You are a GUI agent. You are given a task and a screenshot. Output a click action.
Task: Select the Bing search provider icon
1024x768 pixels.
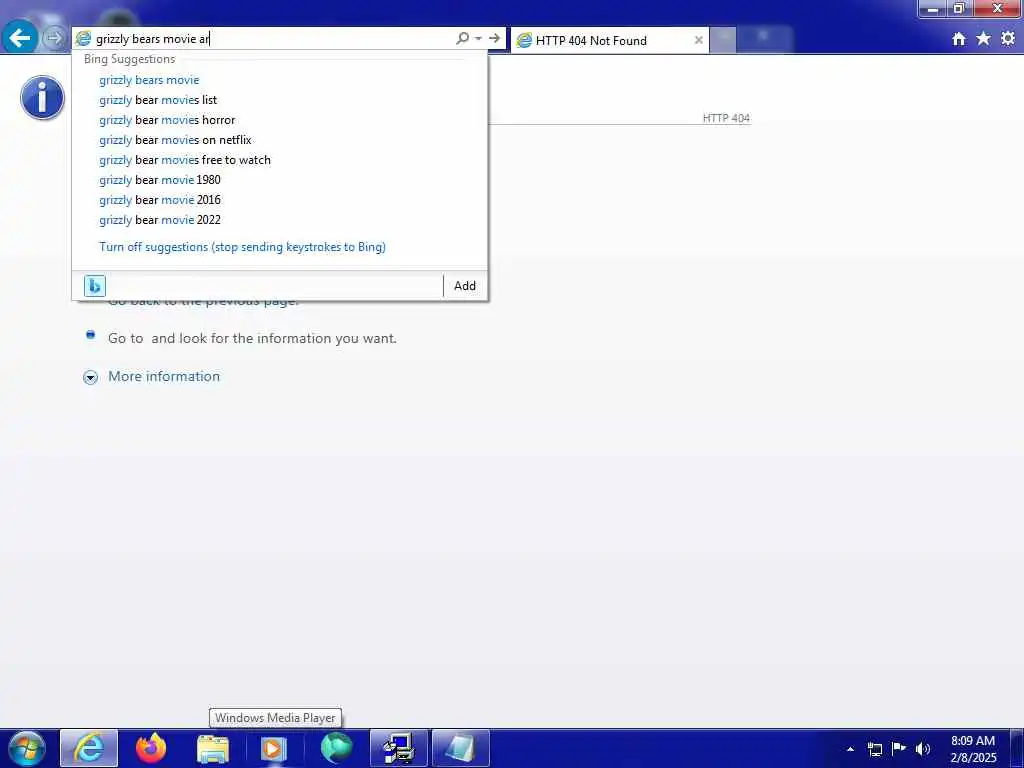pos(95,286)
